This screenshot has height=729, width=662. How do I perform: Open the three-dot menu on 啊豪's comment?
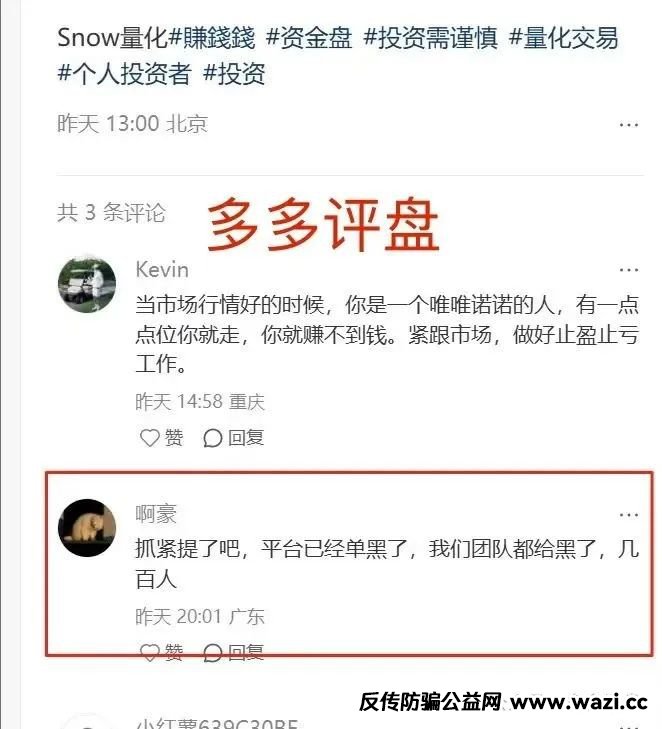[629, 515]
